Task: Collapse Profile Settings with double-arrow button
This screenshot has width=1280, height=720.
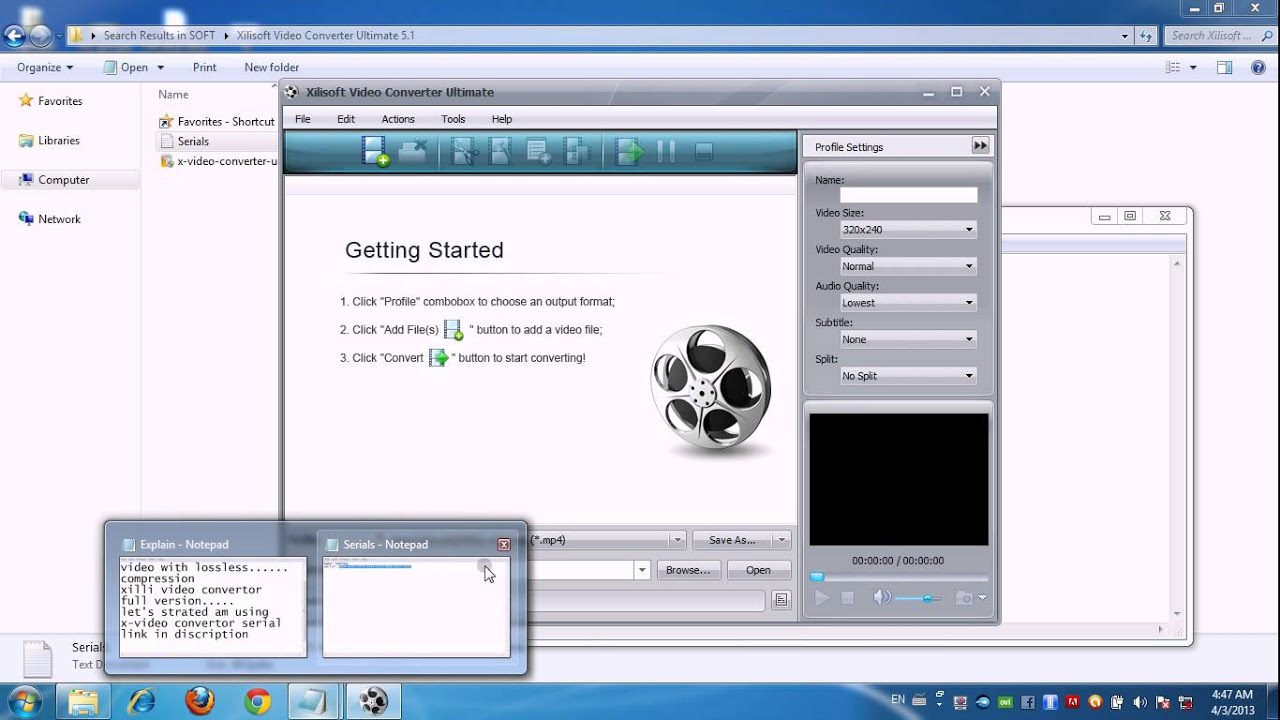Action: pyautogui.click(x=980, y=146)
